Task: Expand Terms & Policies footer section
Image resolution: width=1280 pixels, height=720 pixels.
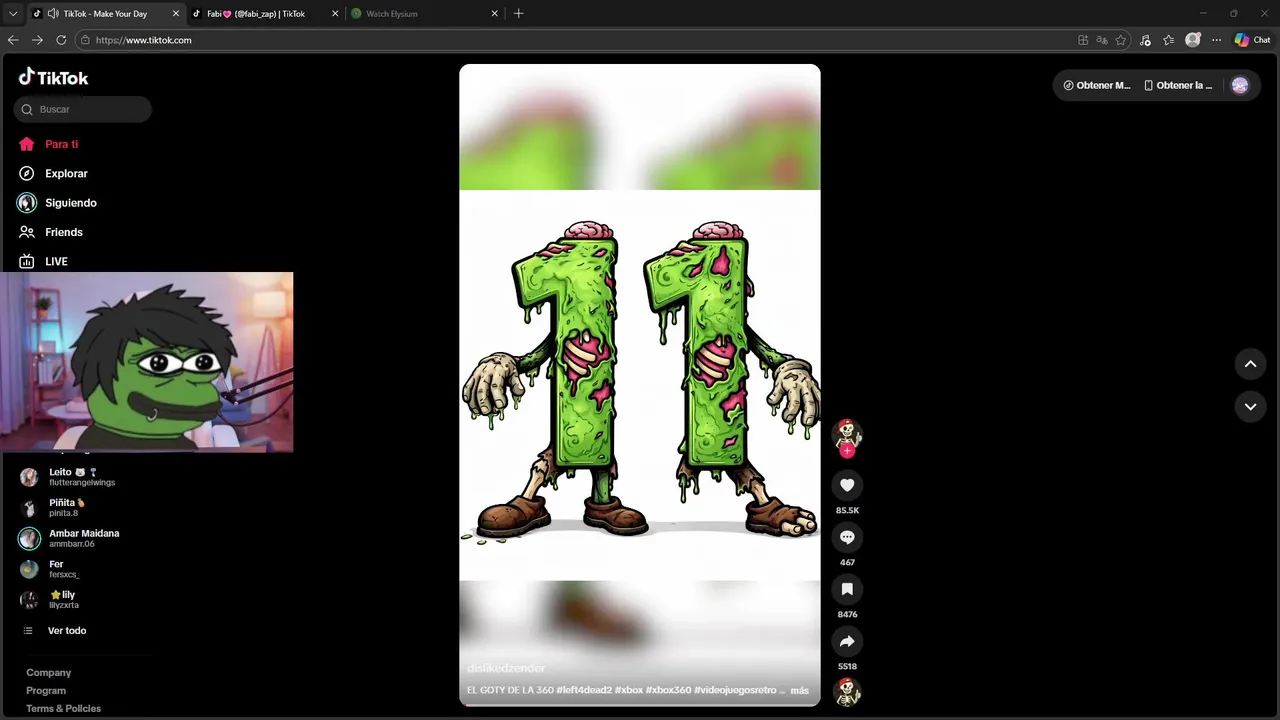Action: point(63,709)
